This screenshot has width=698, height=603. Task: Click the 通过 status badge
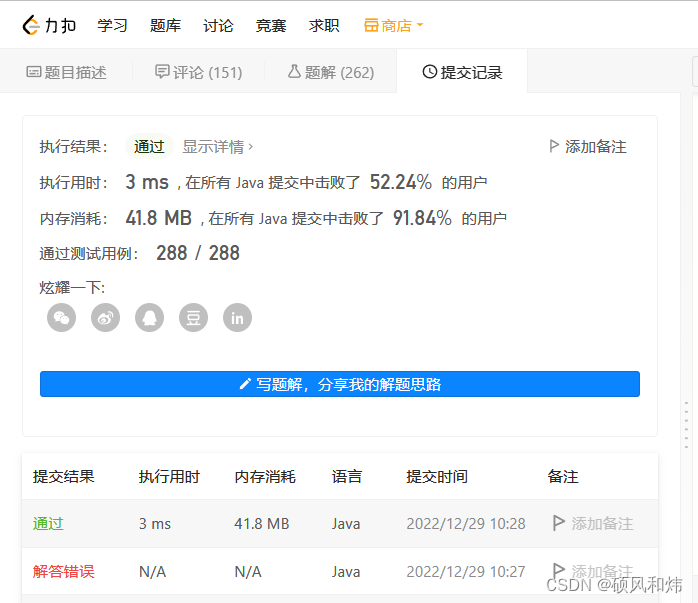click(x=149, y=146)
